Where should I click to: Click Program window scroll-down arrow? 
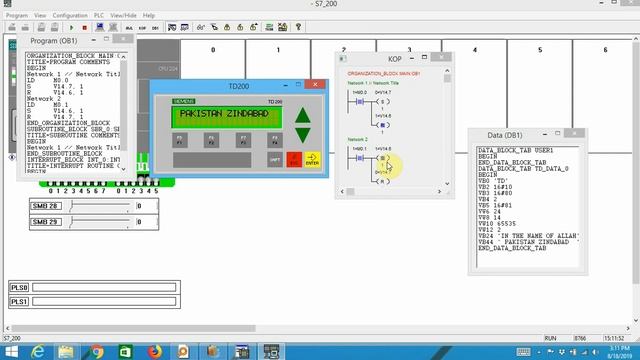coord(123,169)
